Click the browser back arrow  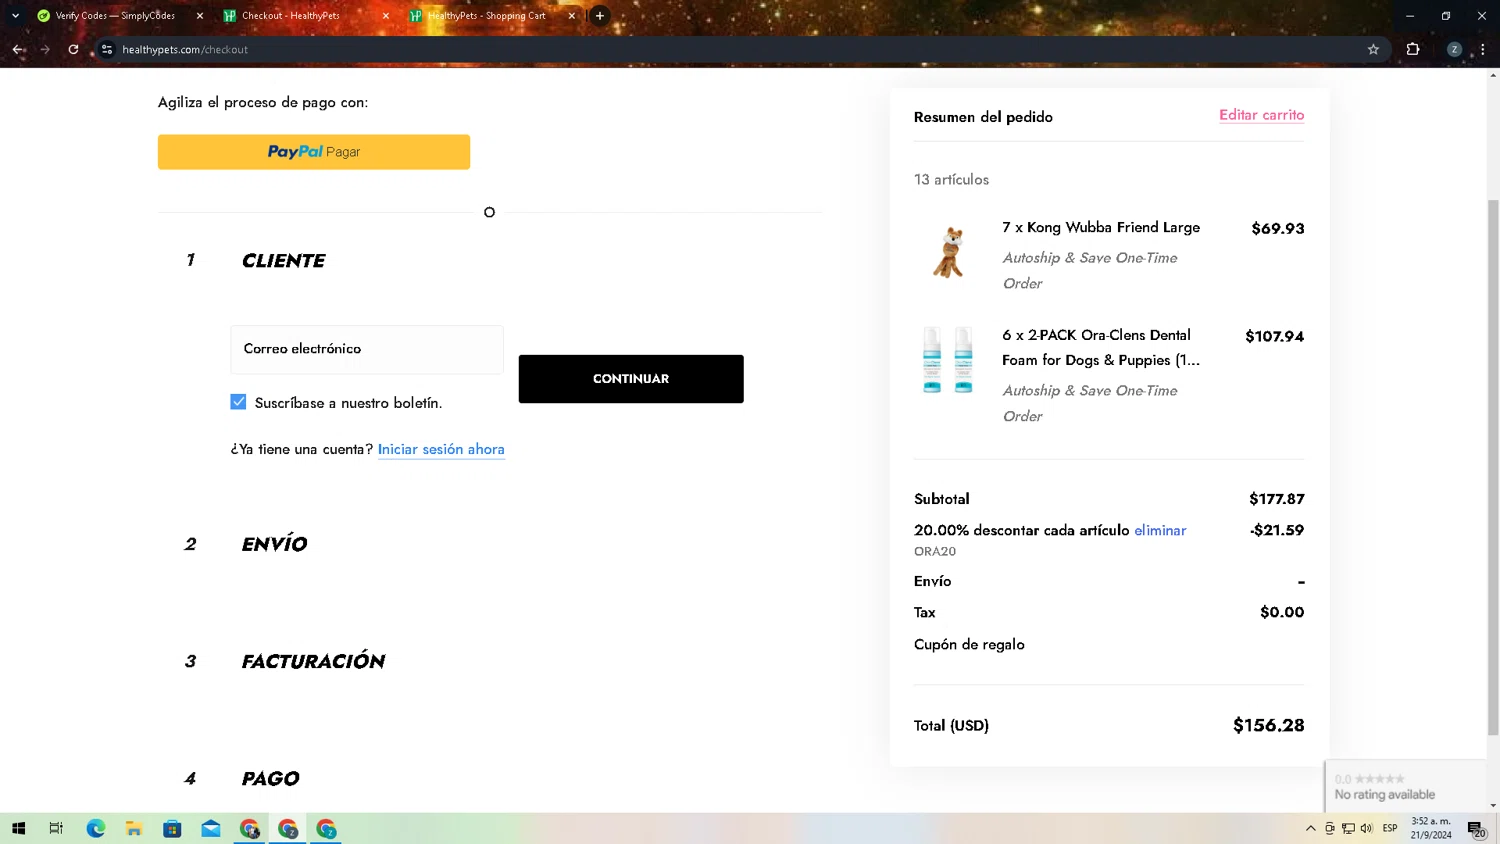18,49
